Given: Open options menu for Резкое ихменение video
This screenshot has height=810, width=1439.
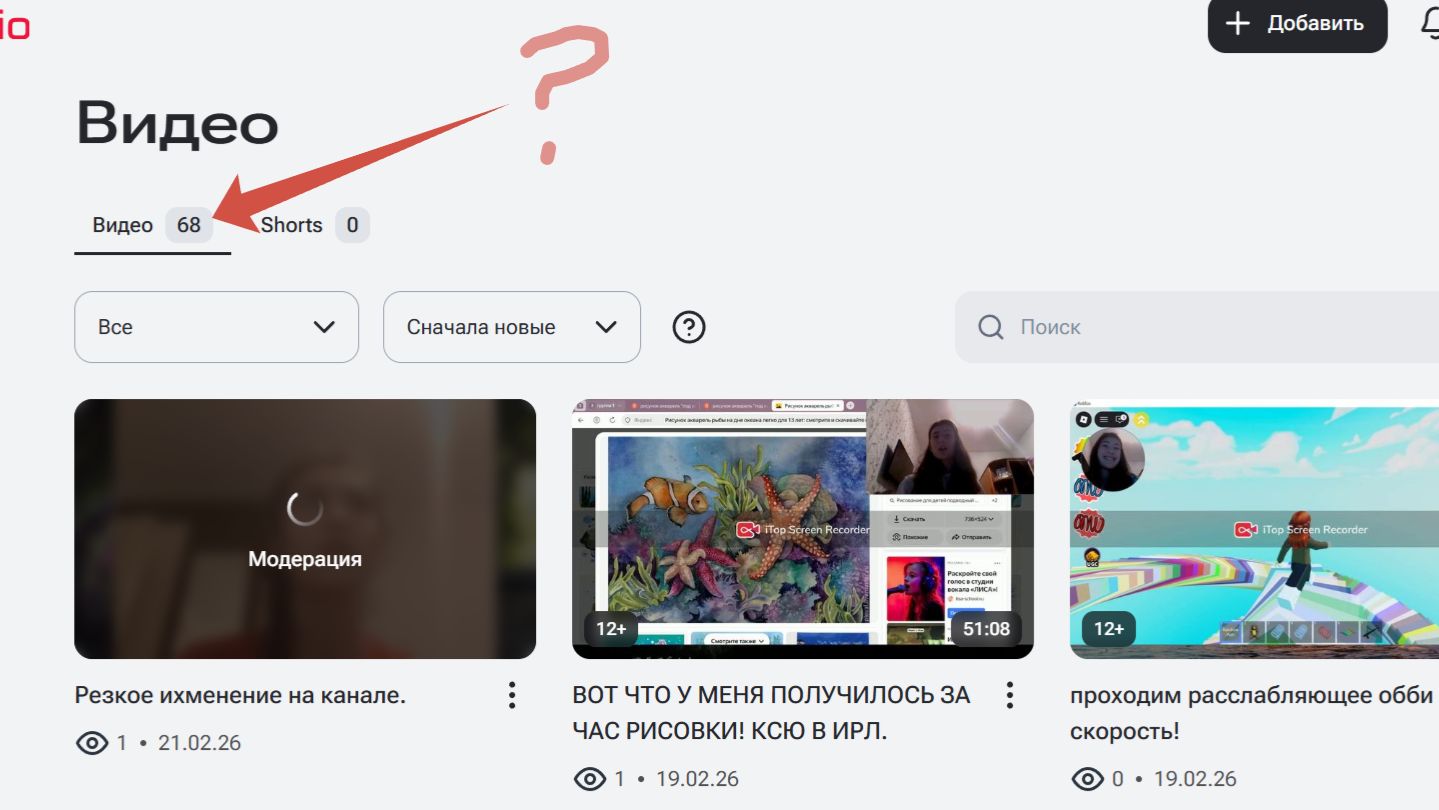Looking at the screenshot, I should pyautogui.click(x=512, y=695).
